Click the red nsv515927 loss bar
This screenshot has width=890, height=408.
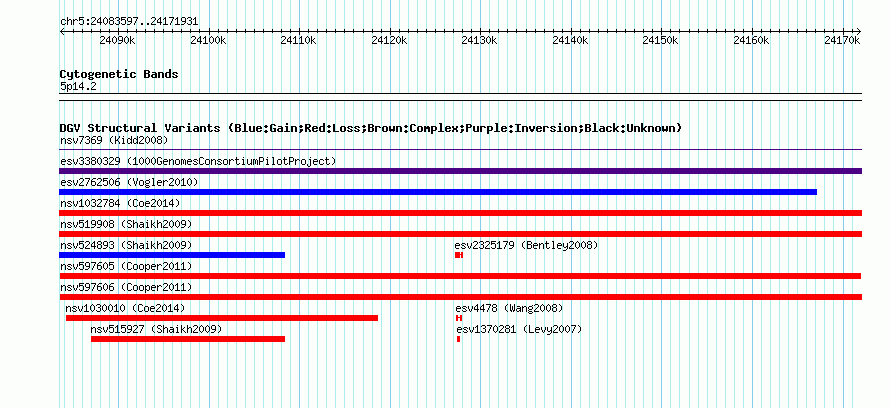click(x=188, y=339)
